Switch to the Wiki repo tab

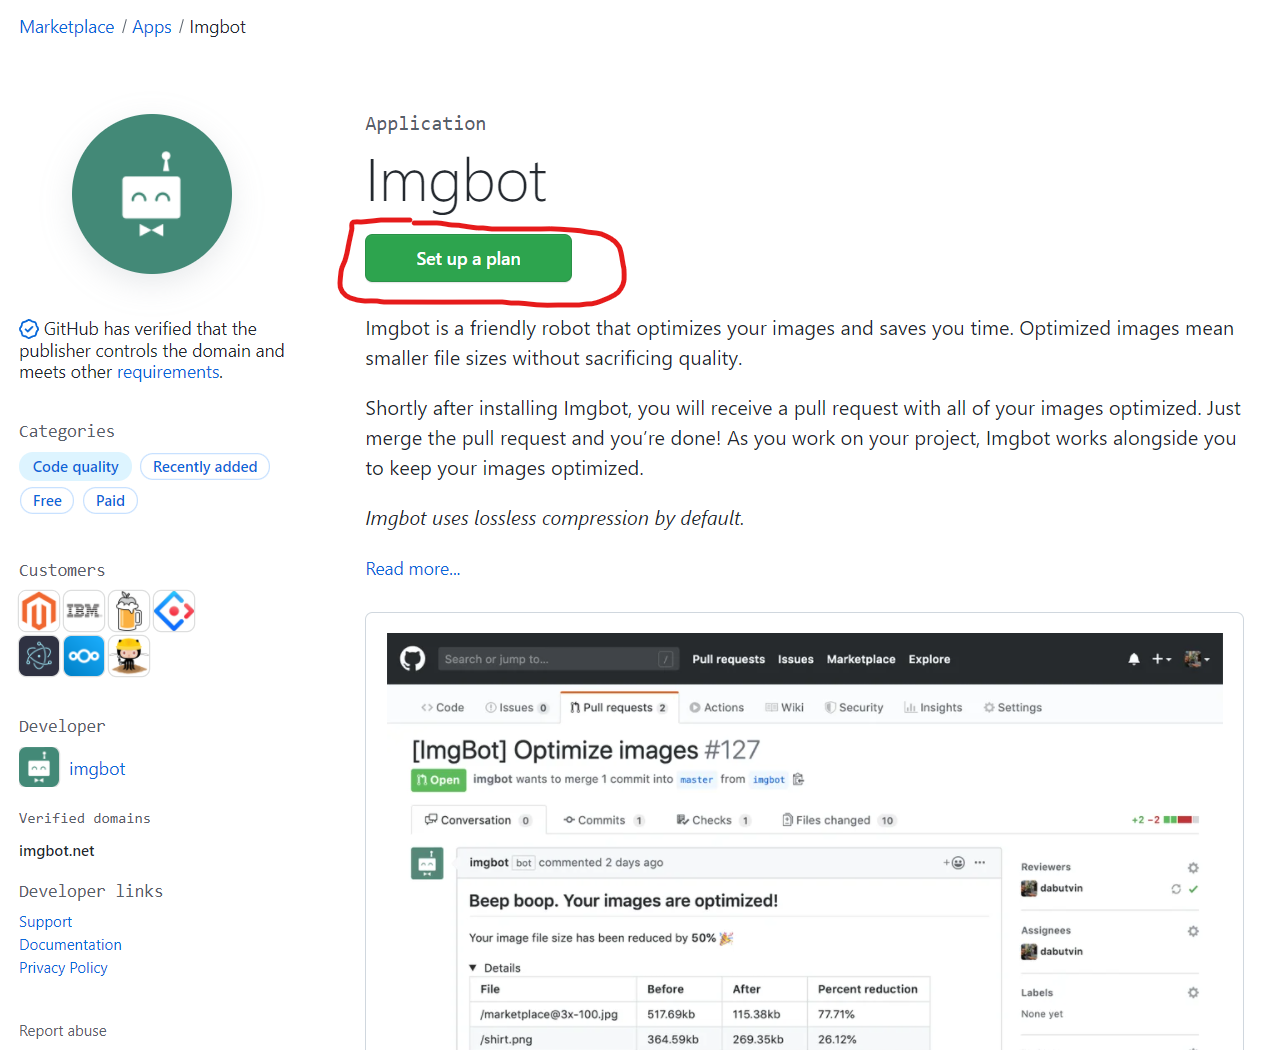(x=785, y=707)
